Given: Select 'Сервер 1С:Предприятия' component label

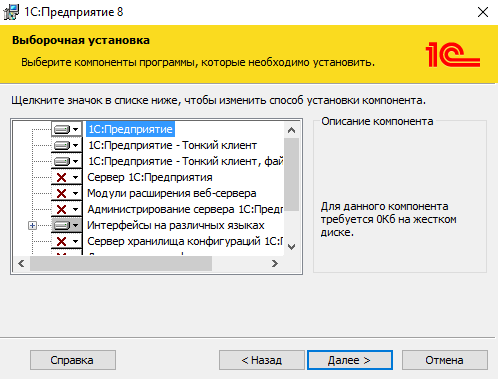Looking at the screenshot, I should pos(150,177).
